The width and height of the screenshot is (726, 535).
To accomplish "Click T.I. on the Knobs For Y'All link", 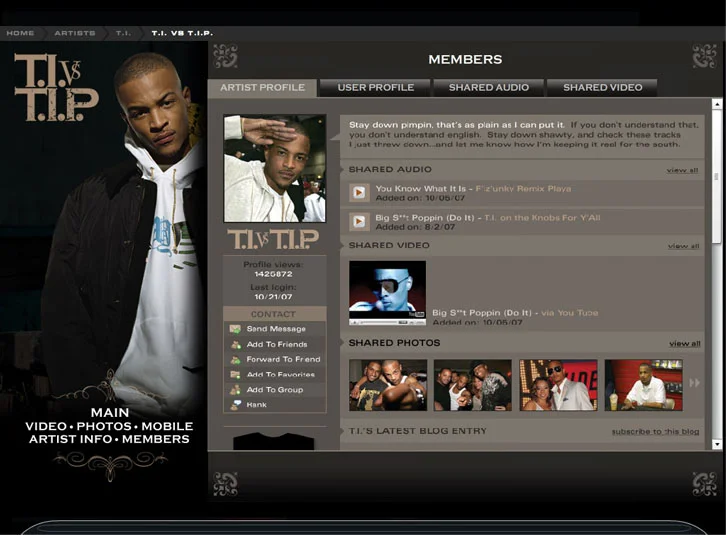I will coord(542,218).
